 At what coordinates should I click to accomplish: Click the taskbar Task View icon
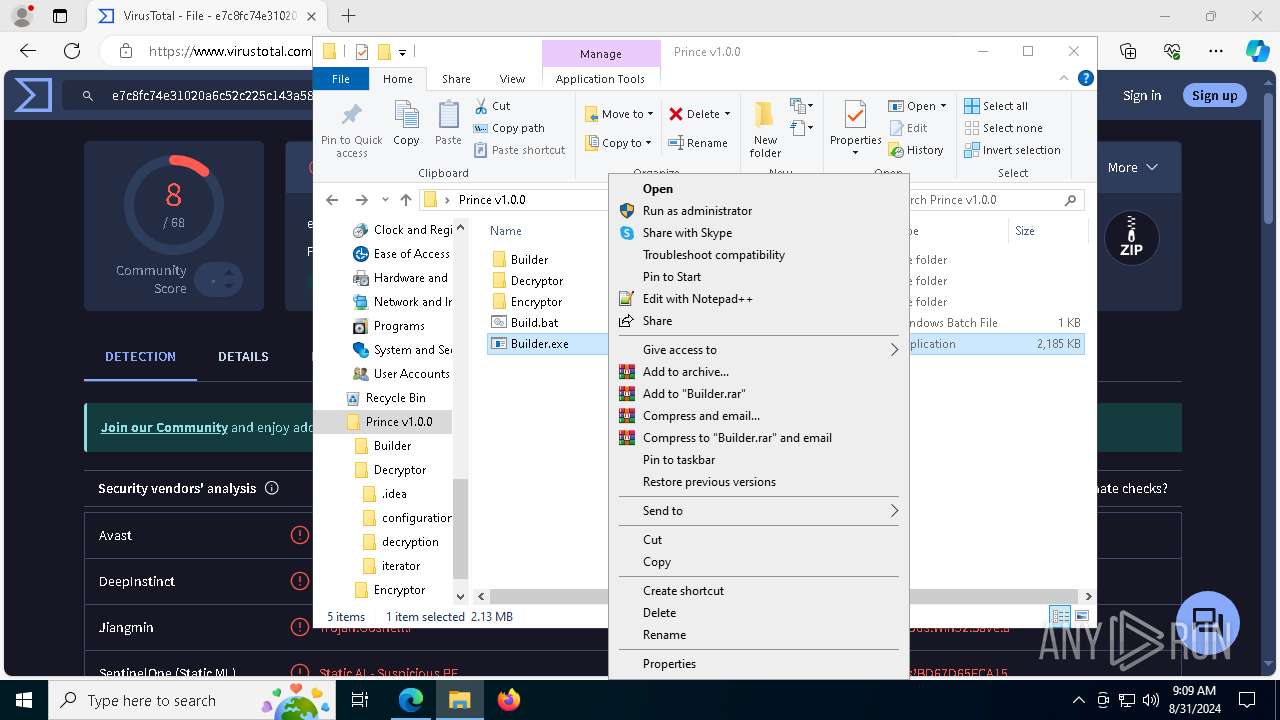360,700
